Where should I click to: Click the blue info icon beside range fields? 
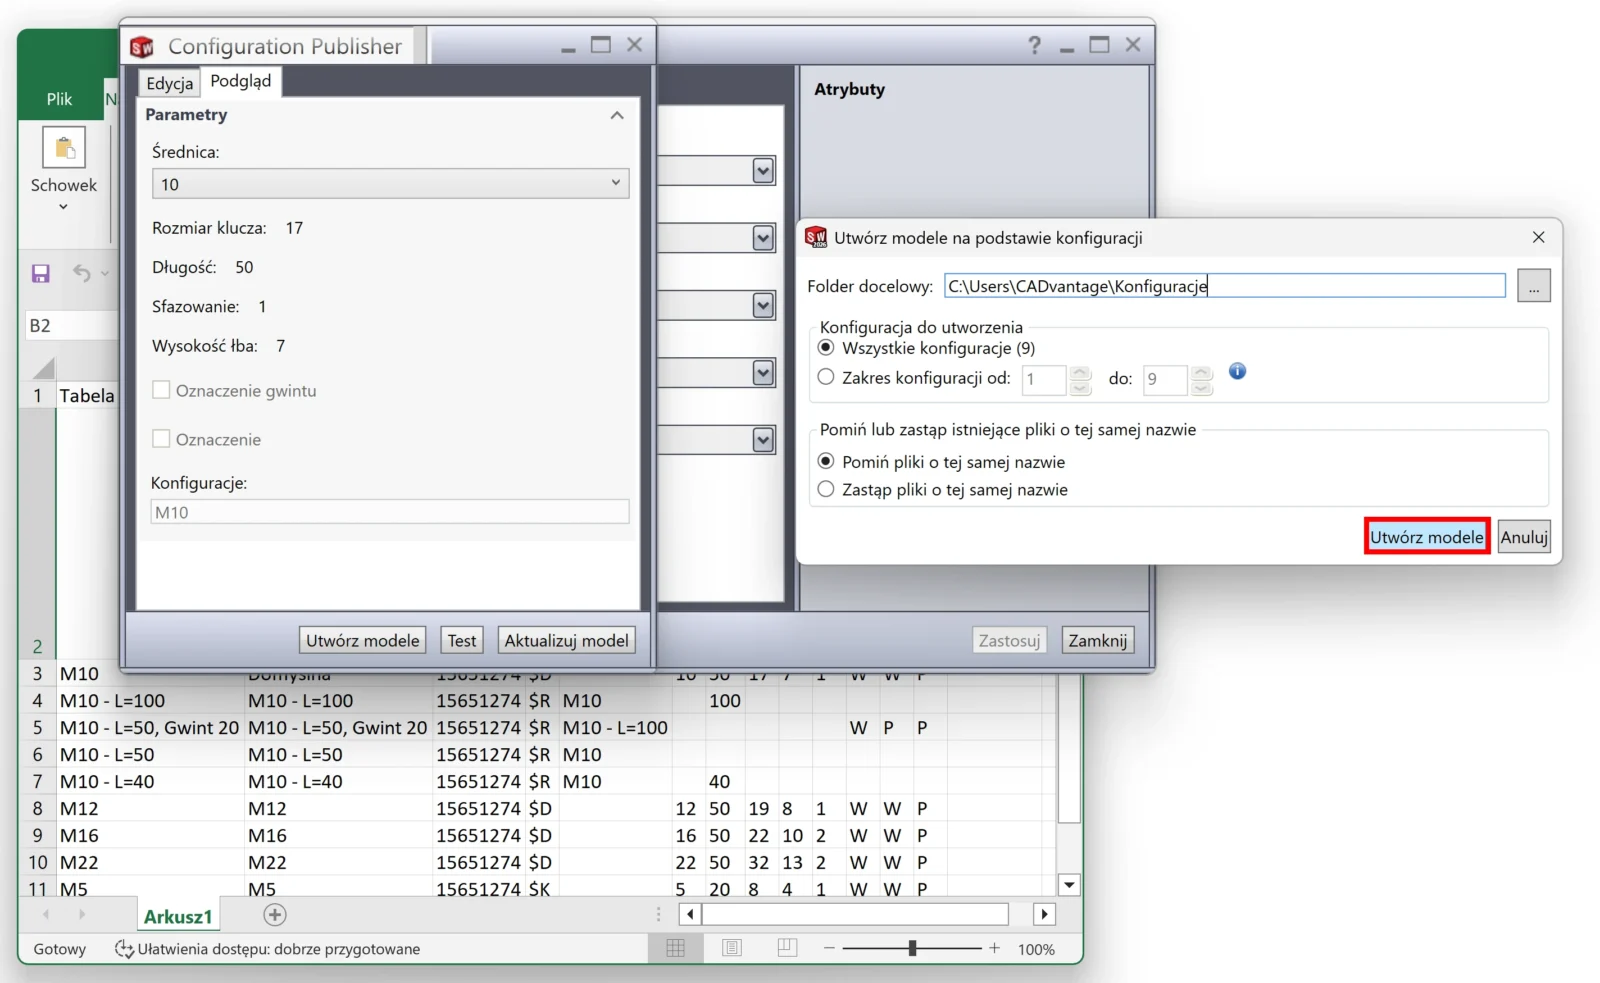[x=1237, y=371]
